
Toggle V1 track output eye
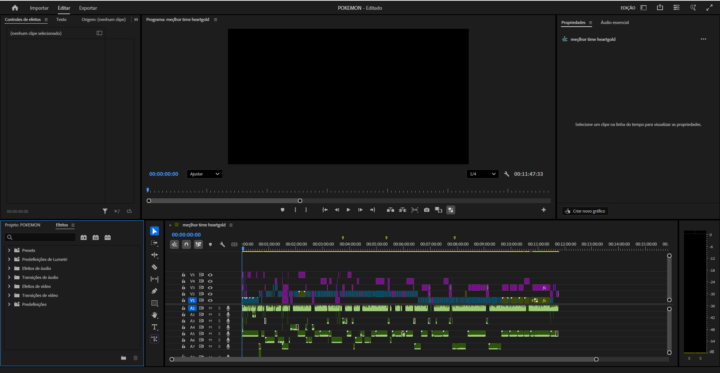pyautogui.click(x=210, y=300)
